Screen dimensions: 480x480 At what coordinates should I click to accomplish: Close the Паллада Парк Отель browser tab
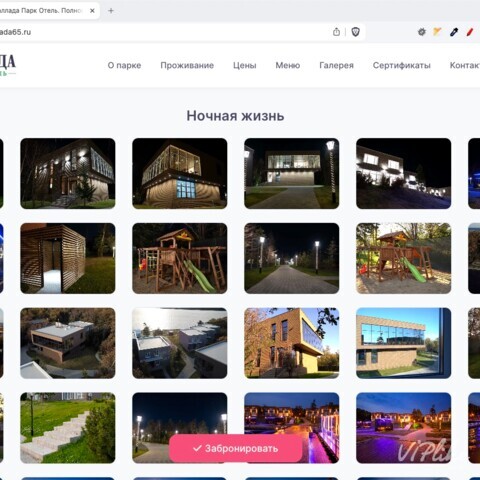pos(92,11)
